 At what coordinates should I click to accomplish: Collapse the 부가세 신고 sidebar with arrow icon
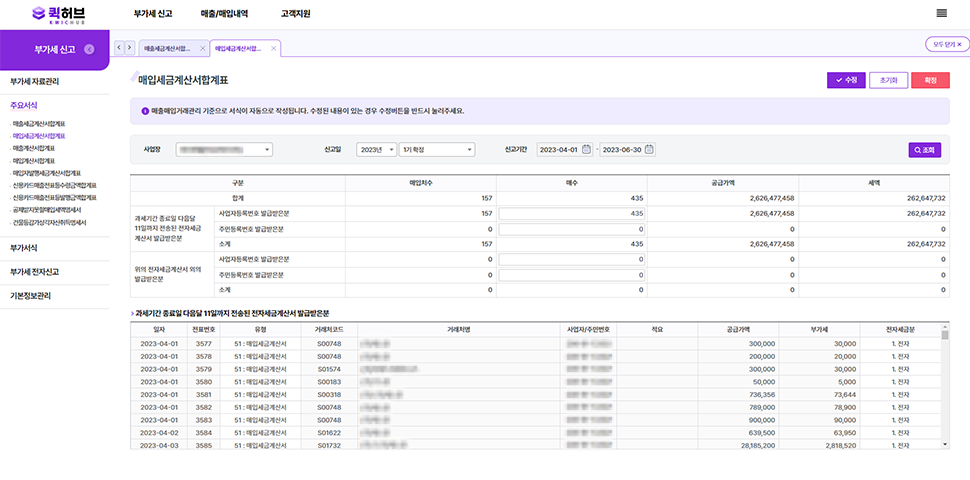[89, 49]
